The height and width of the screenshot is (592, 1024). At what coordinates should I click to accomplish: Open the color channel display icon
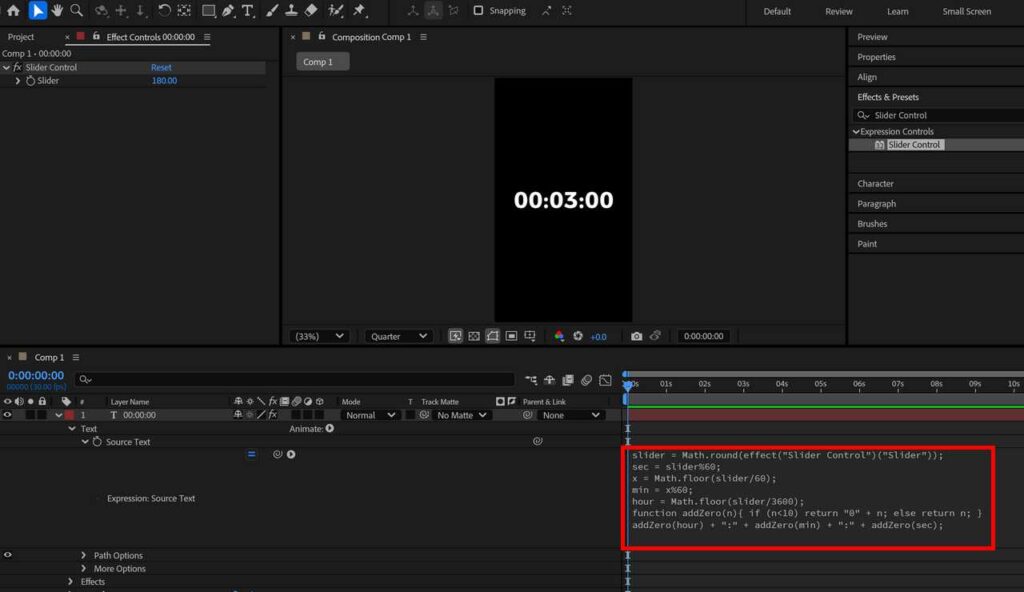point(559,336)
